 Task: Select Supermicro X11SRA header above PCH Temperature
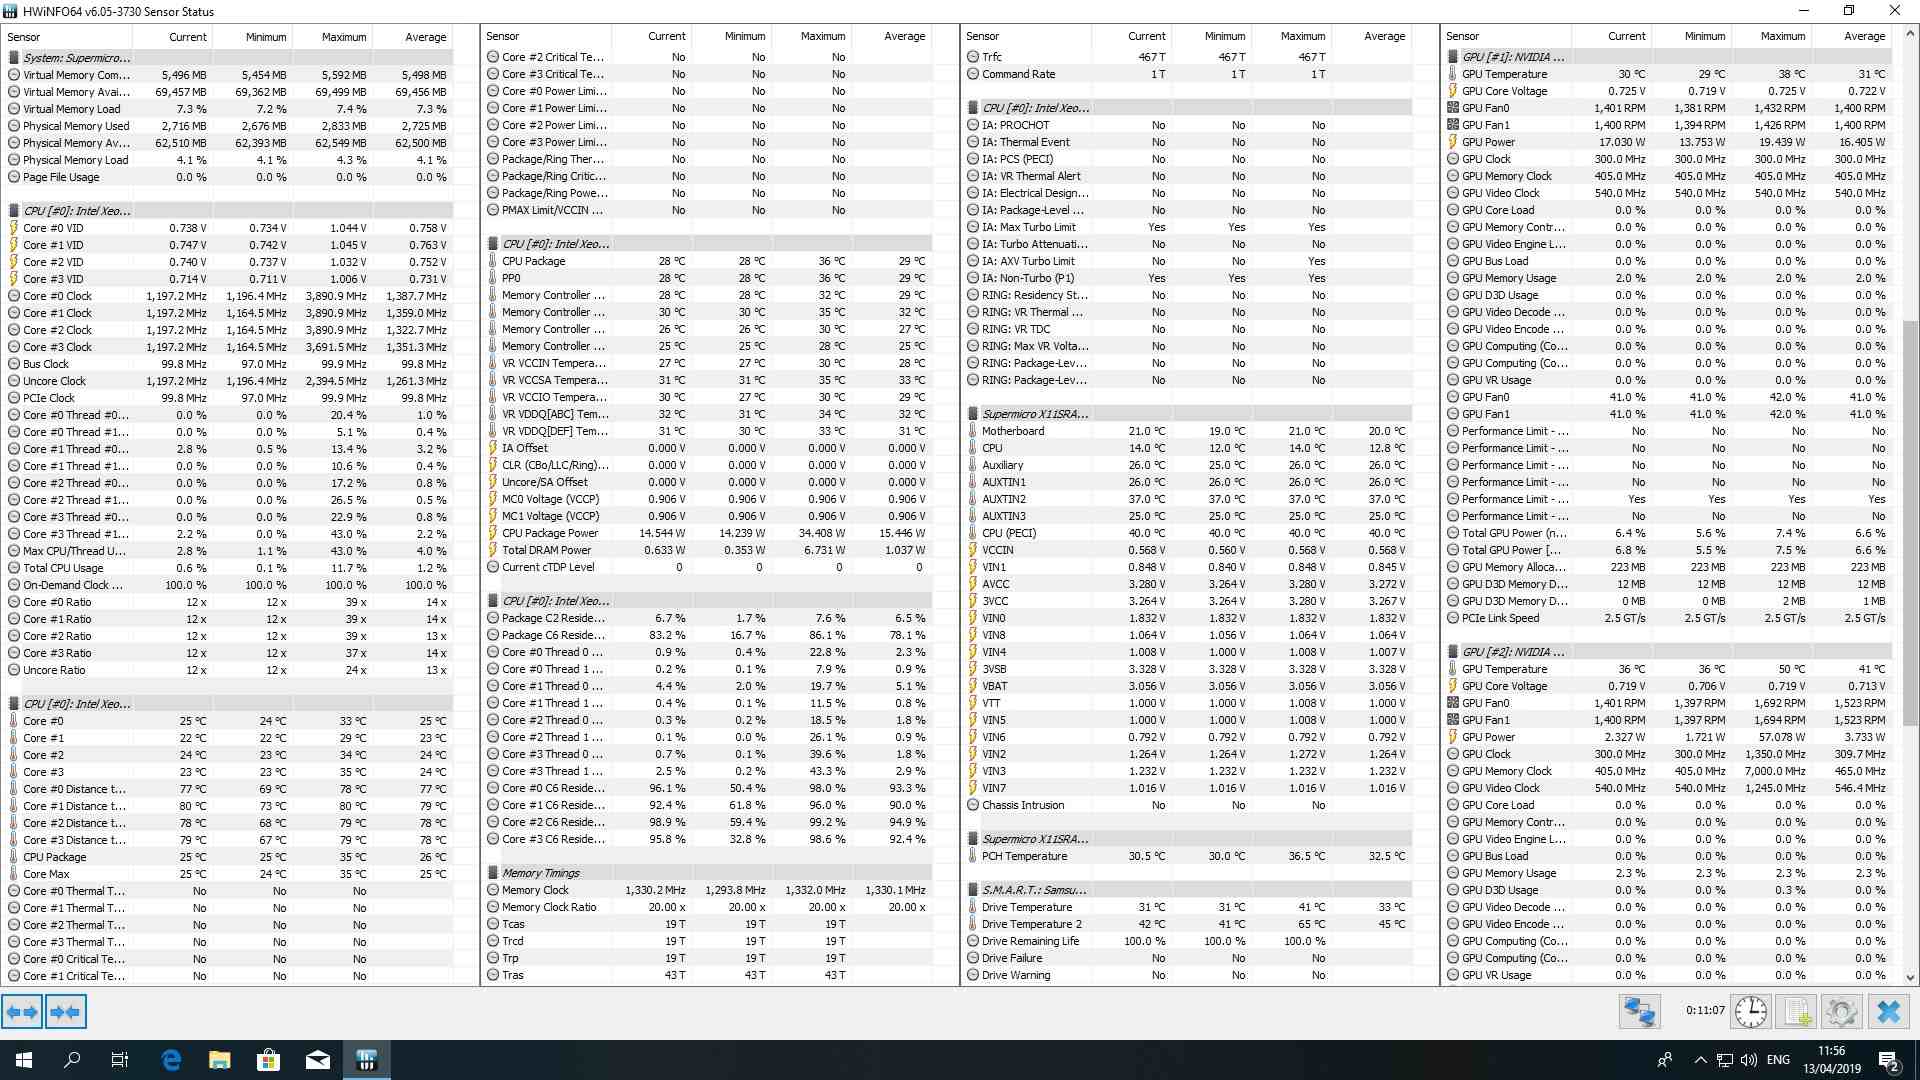coord(1188,839)
